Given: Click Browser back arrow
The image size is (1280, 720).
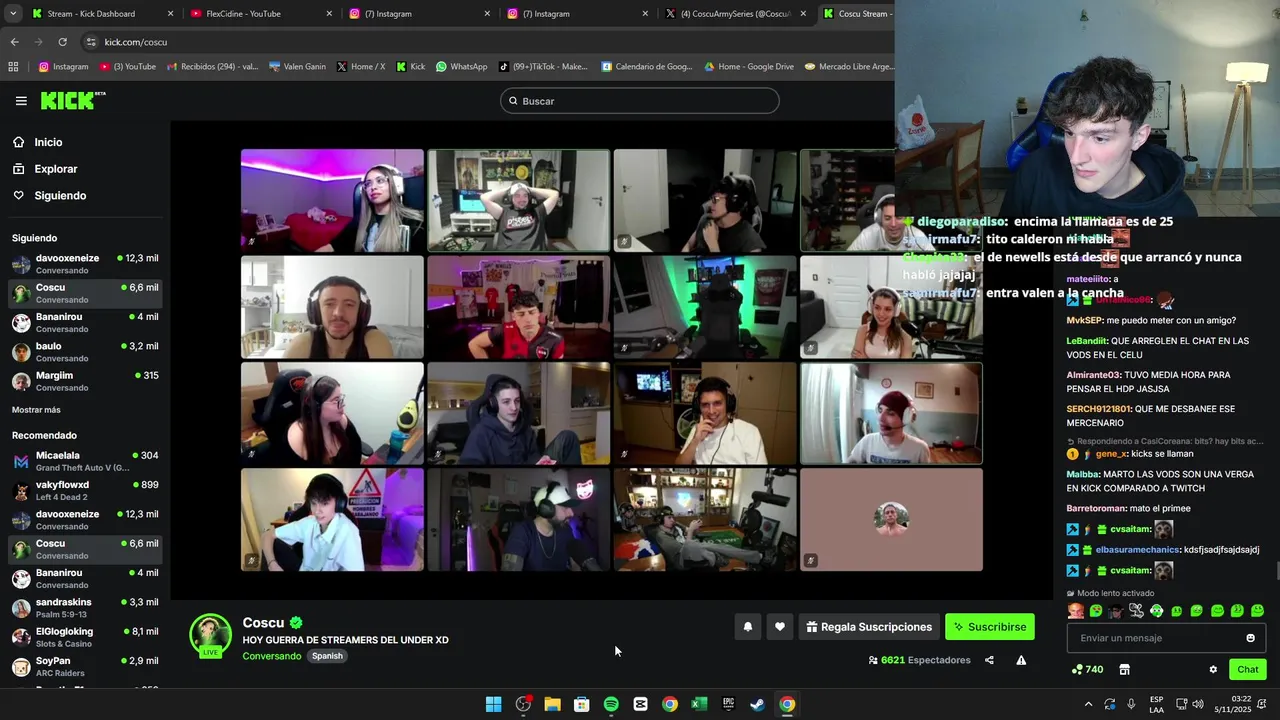Looking at the screenshot, I should click(14, 42).
